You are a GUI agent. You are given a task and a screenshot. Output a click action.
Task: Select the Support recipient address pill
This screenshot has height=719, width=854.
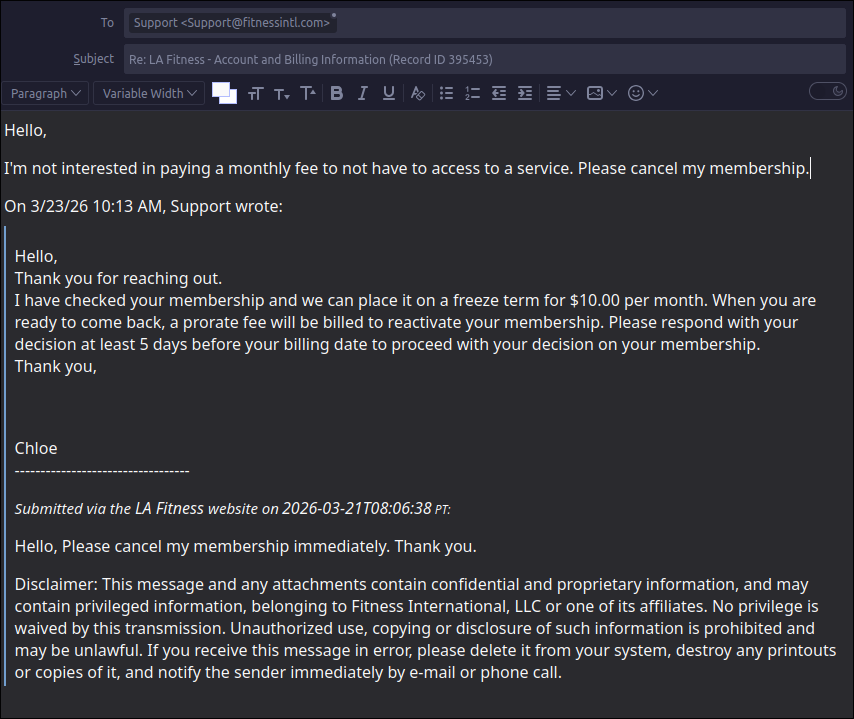232,23
